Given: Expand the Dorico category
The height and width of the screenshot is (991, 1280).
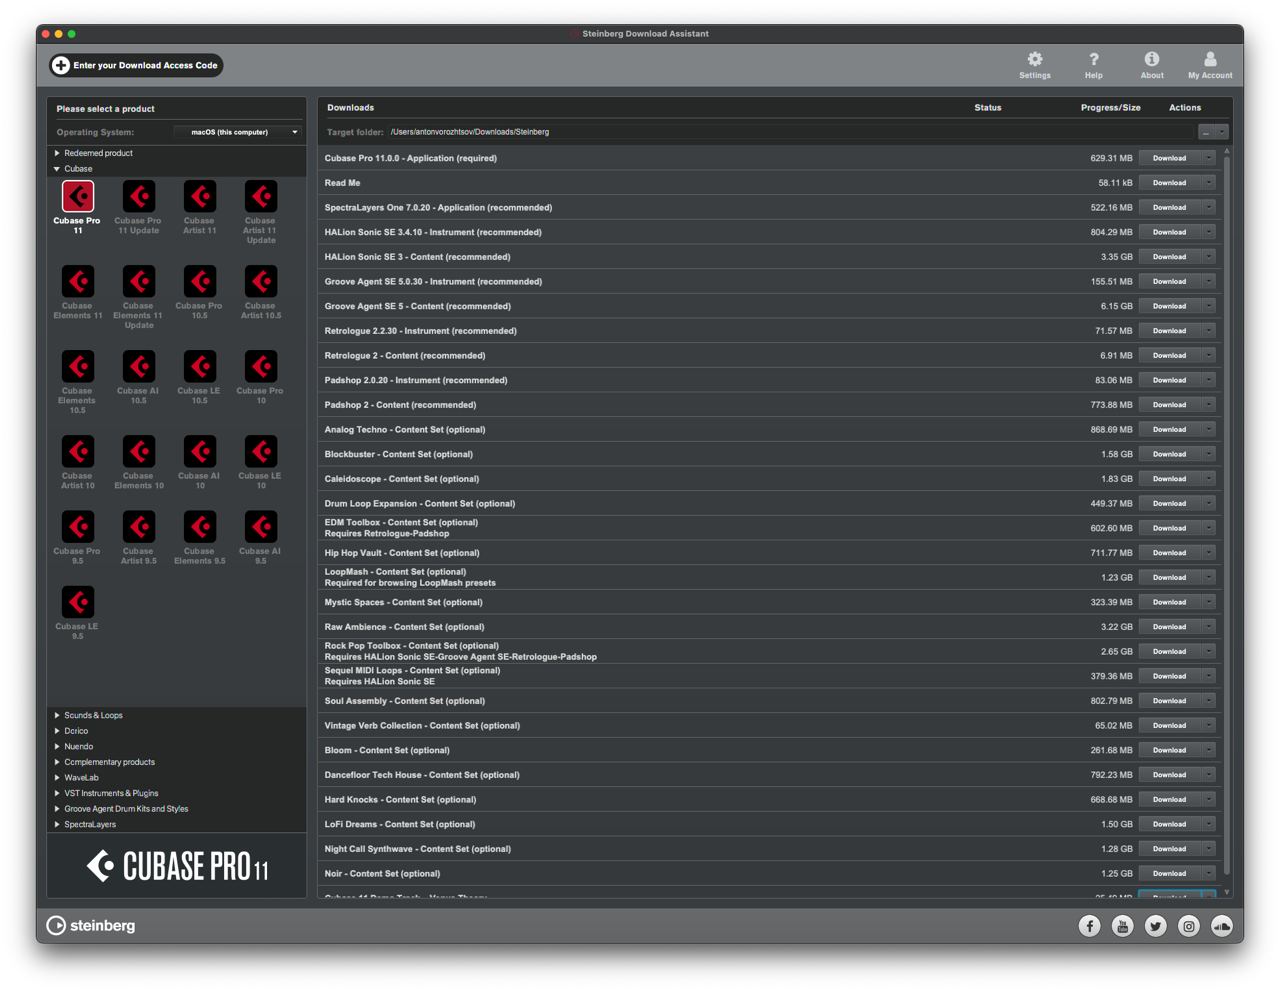Looking at the screenshot, I should point(57,731).
